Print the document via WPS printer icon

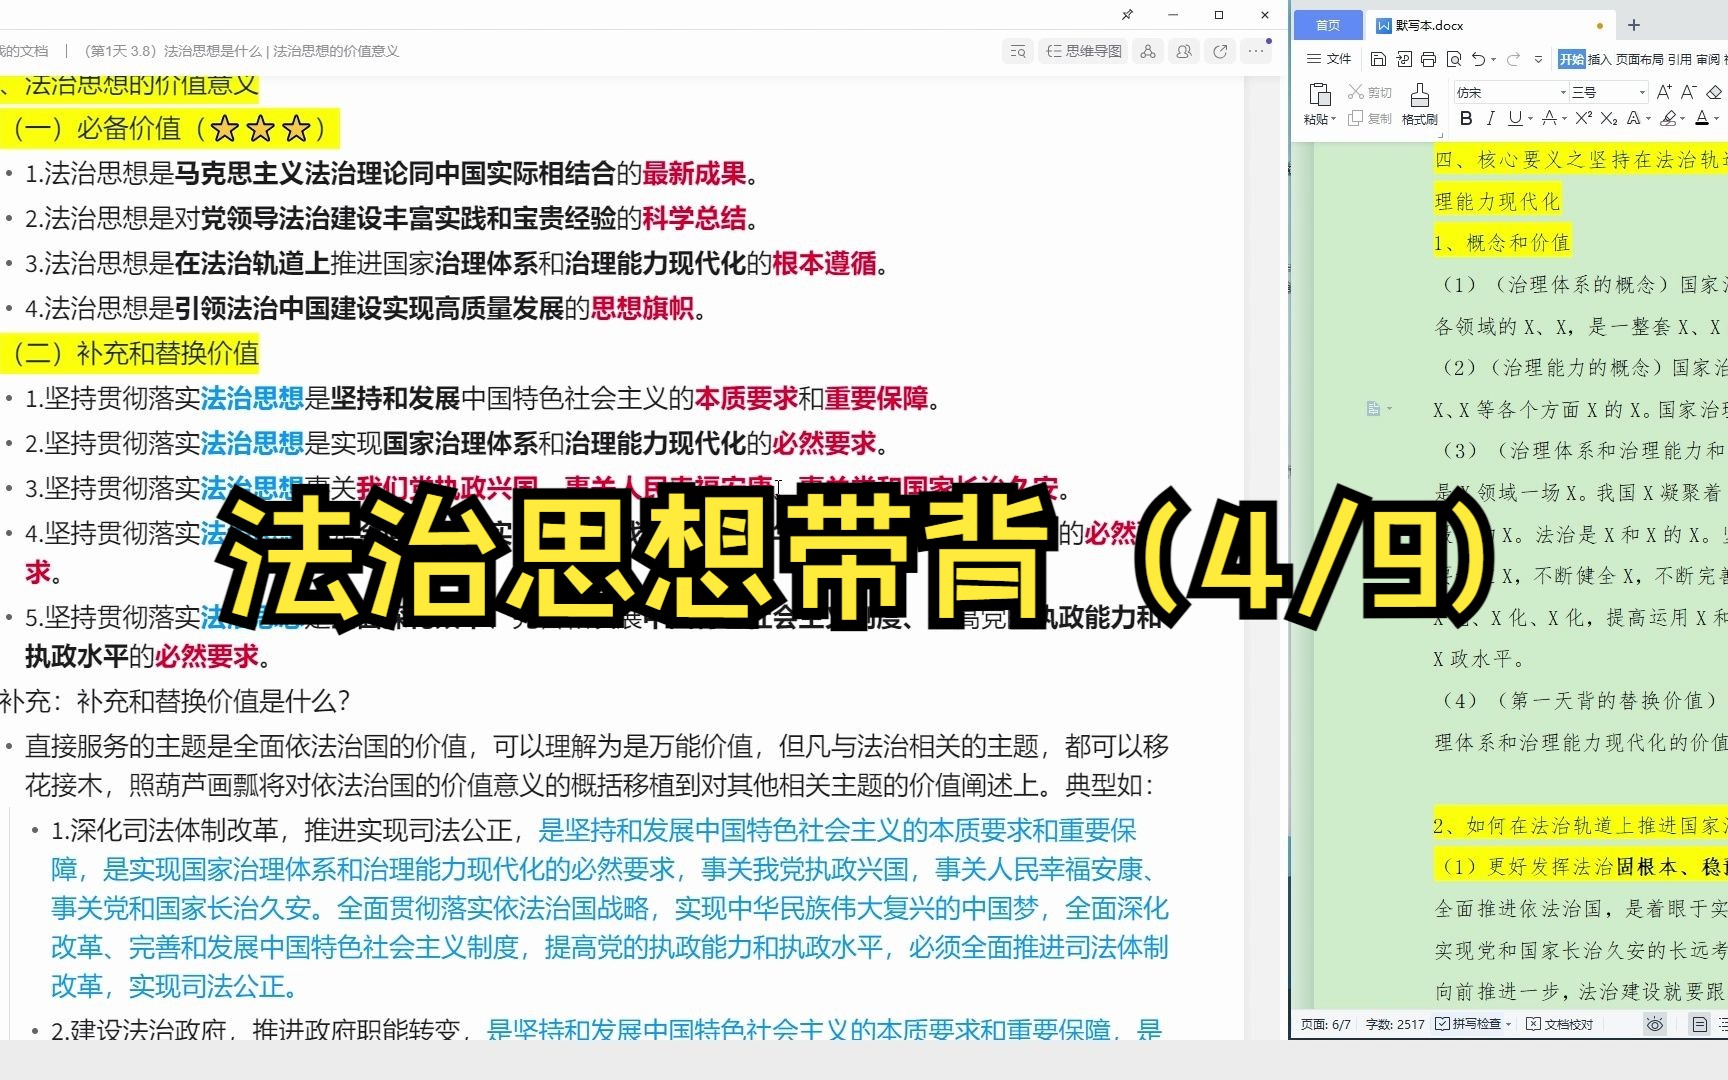pos(1429,59)
